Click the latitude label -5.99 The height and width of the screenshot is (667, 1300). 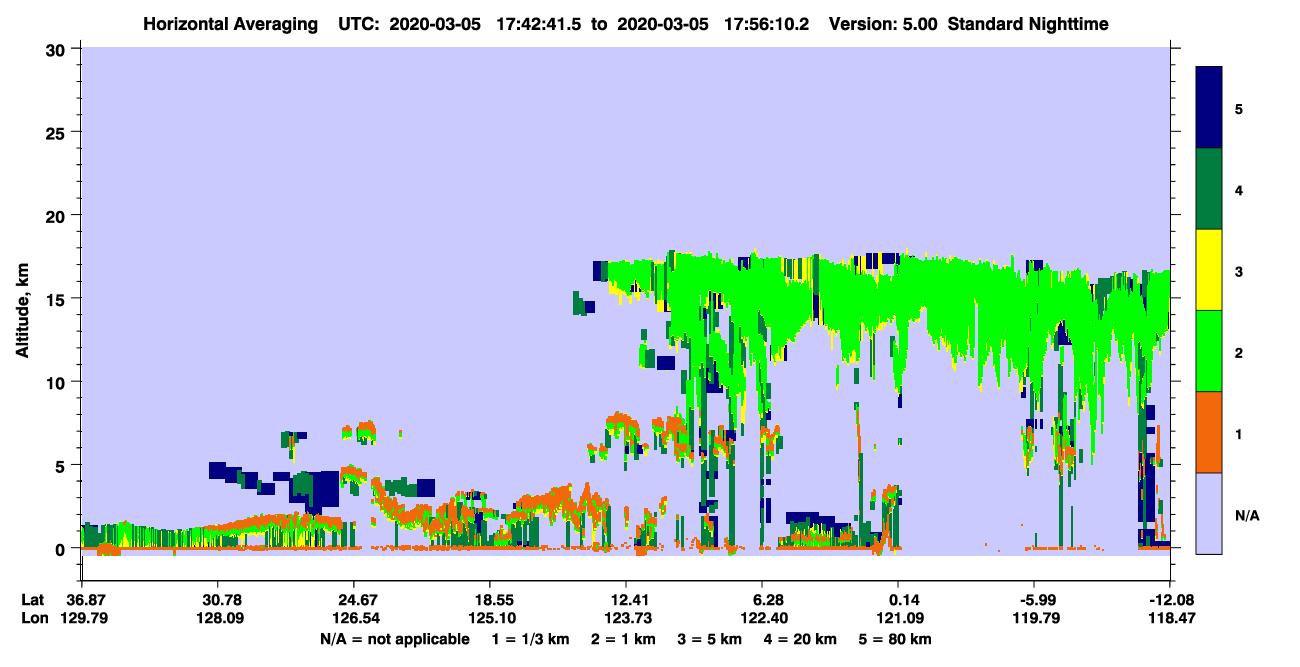[x=1034, y=600]
